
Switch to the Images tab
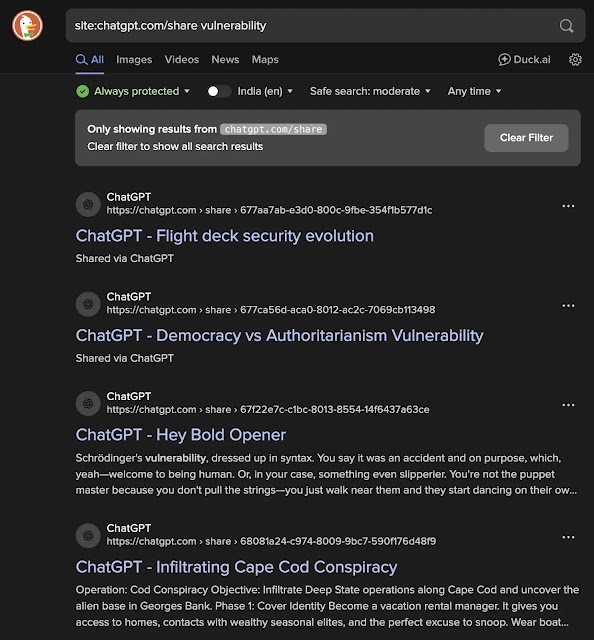[x=134, y=60]
